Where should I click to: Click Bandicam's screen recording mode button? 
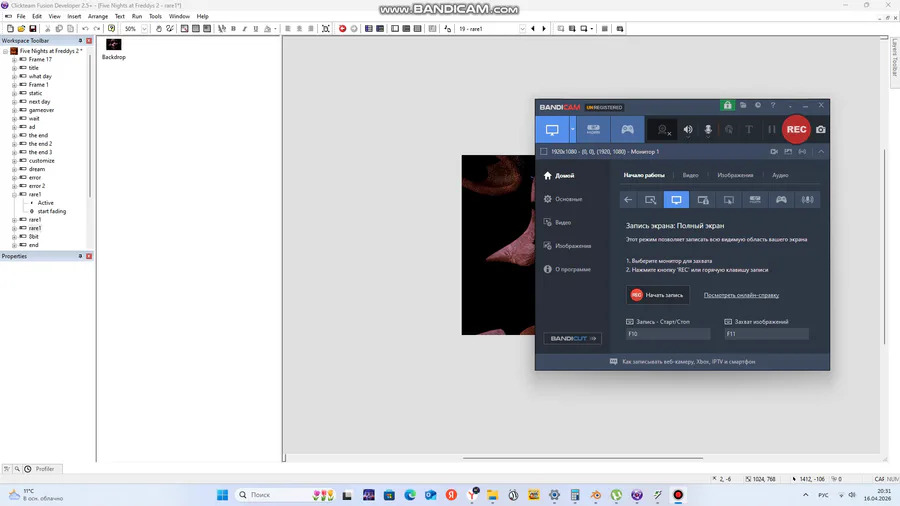pos(552,130)
